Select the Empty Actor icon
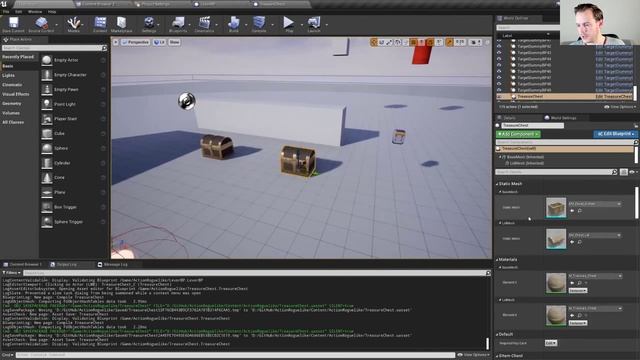 [x=47, y=60]
